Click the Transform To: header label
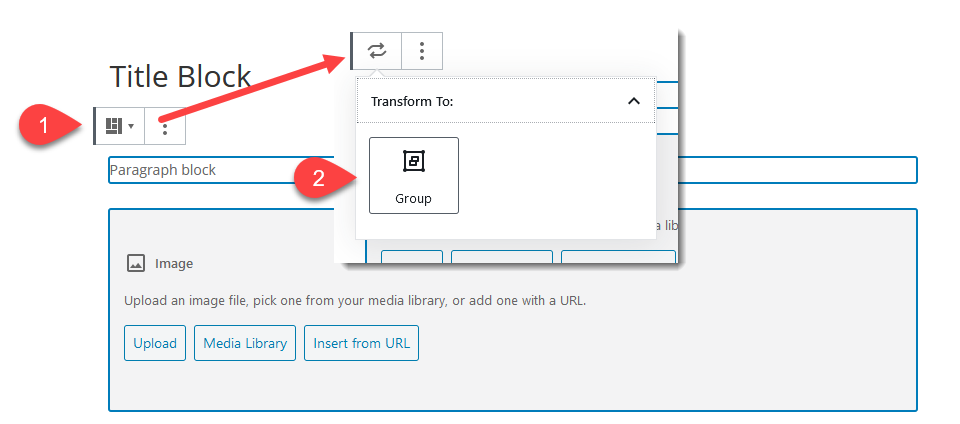The width and height of the screenshot is (960, 424). click(412, 102)
